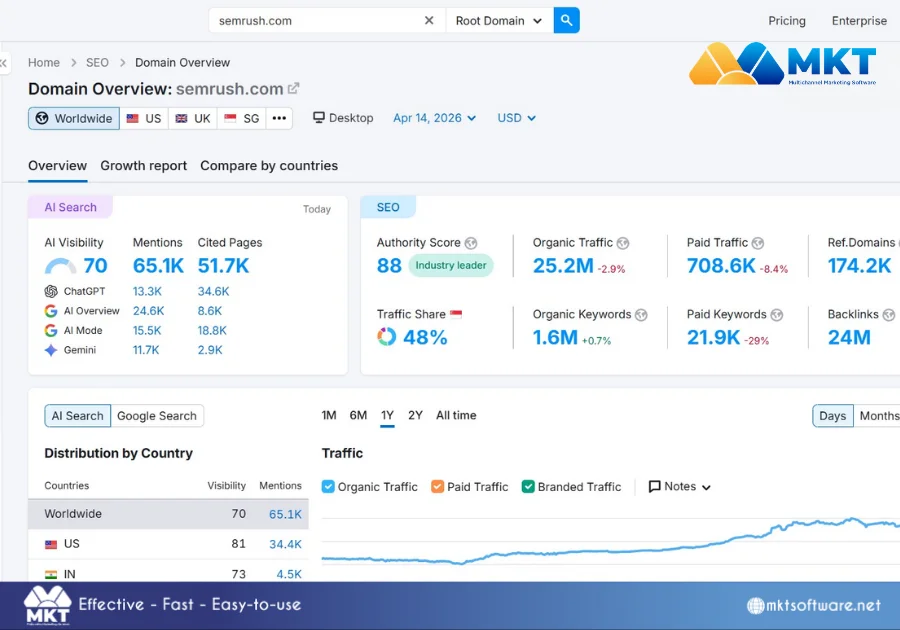Viewport: 900px width, 630px height.
Task: Switch to the Days view toggle
Action: 833,416
